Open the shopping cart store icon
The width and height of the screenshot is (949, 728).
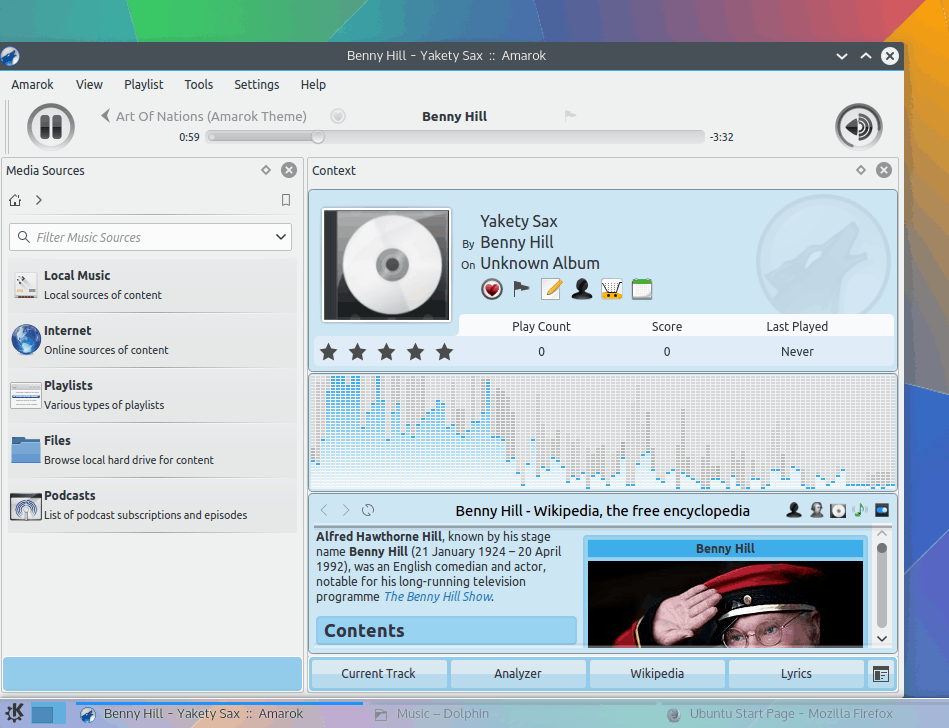tap(612, 289)
